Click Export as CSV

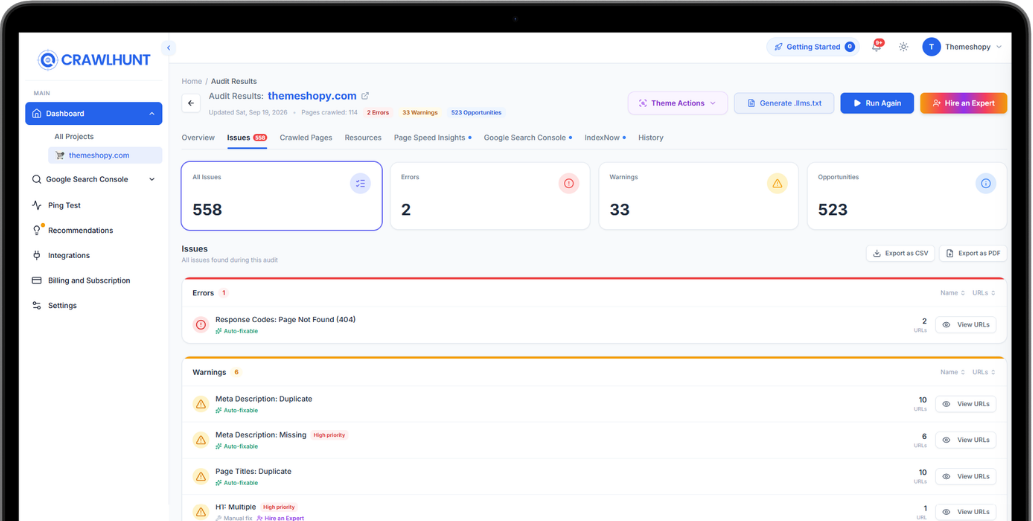[x=900, y=253]
